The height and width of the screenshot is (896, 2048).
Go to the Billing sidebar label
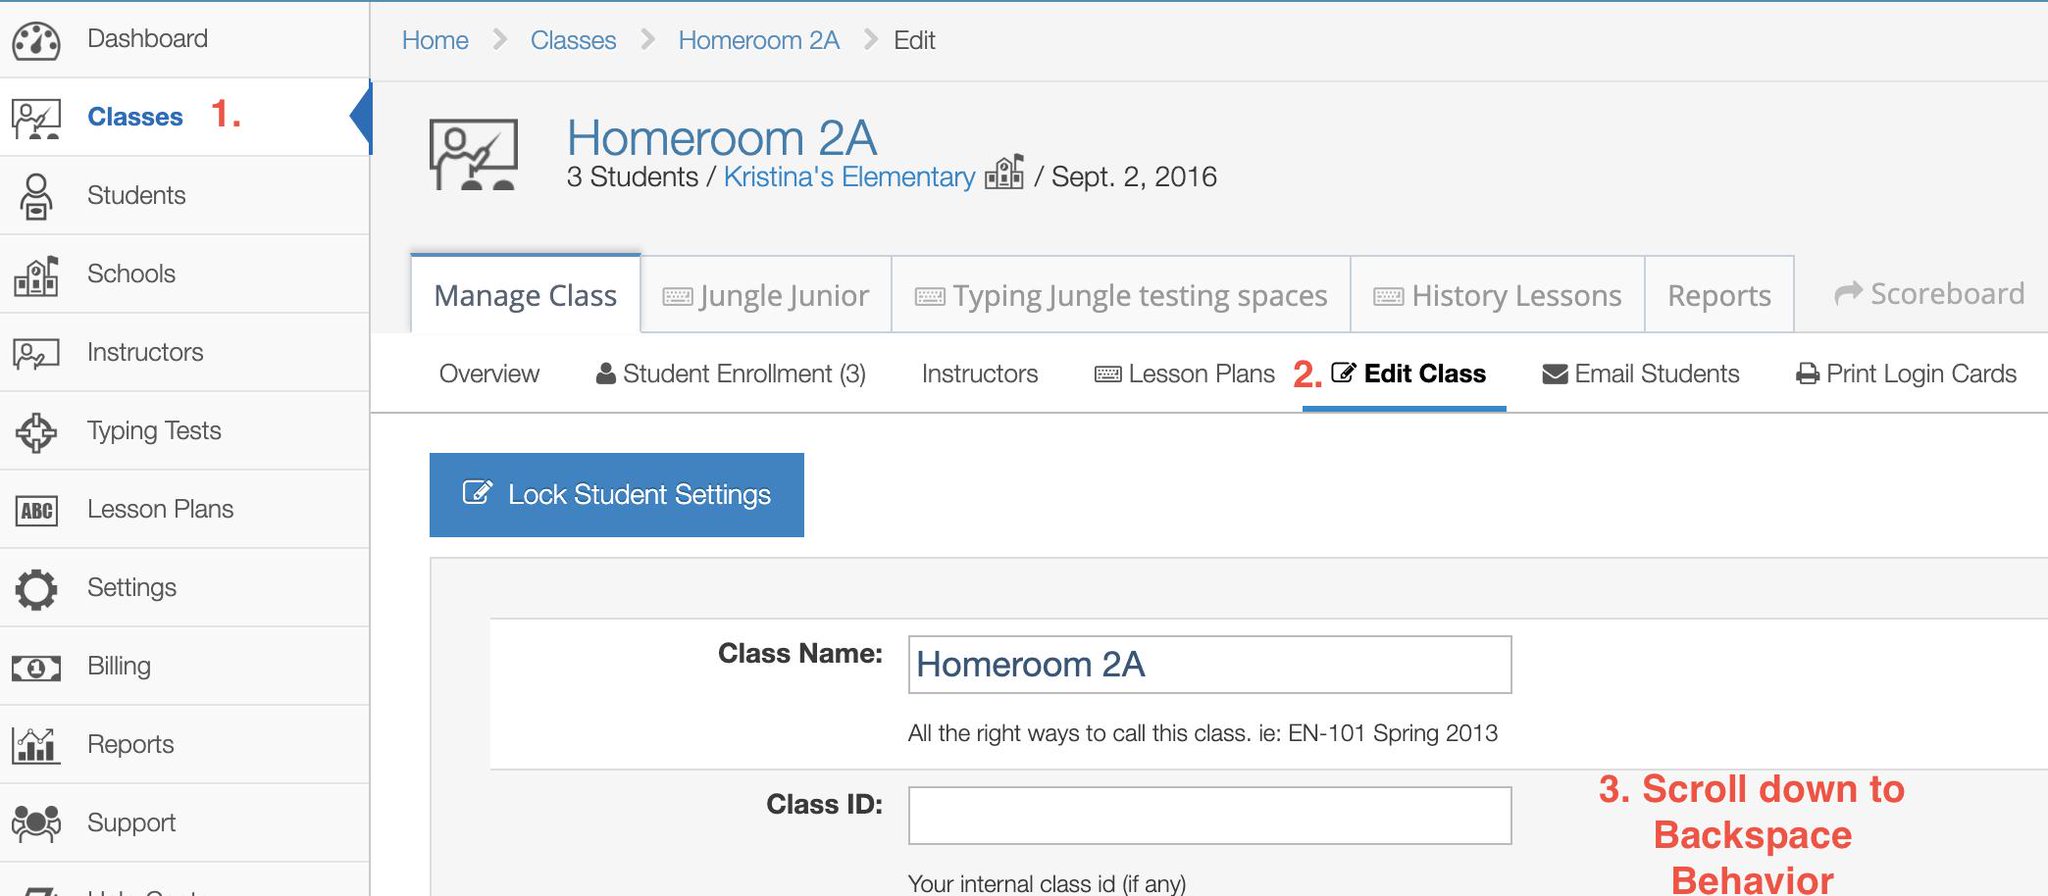click(119, 666)
